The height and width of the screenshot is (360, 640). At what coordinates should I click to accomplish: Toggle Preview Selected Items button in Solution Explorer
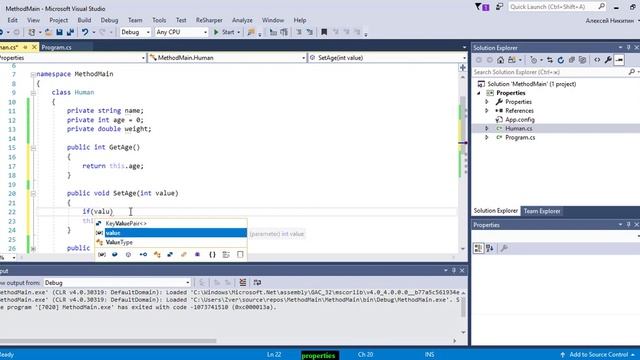619,60
